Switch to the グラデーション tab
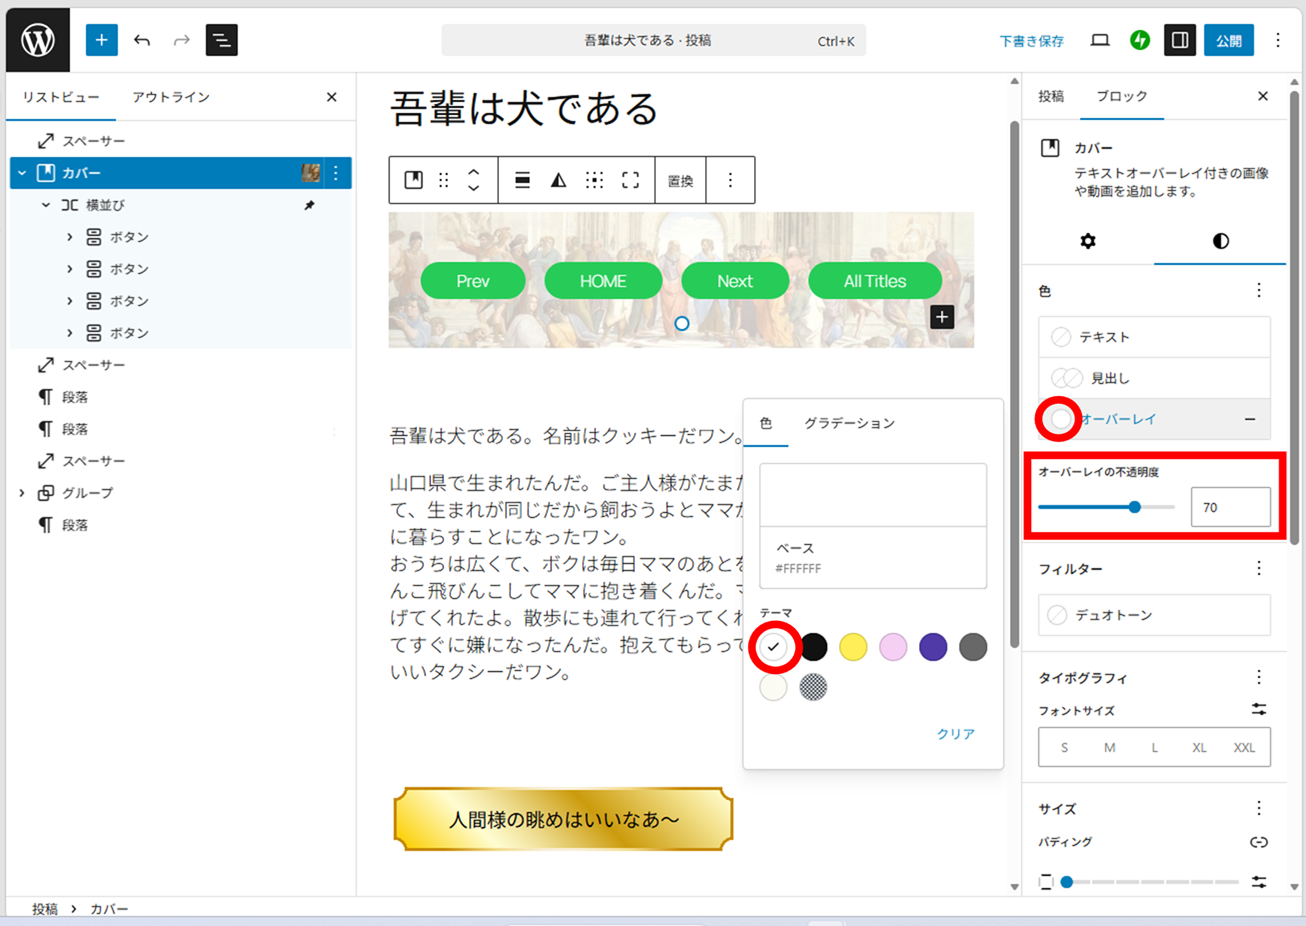Image resolution: width=1306 pixels, height=926 pixels. coord(849,423)
